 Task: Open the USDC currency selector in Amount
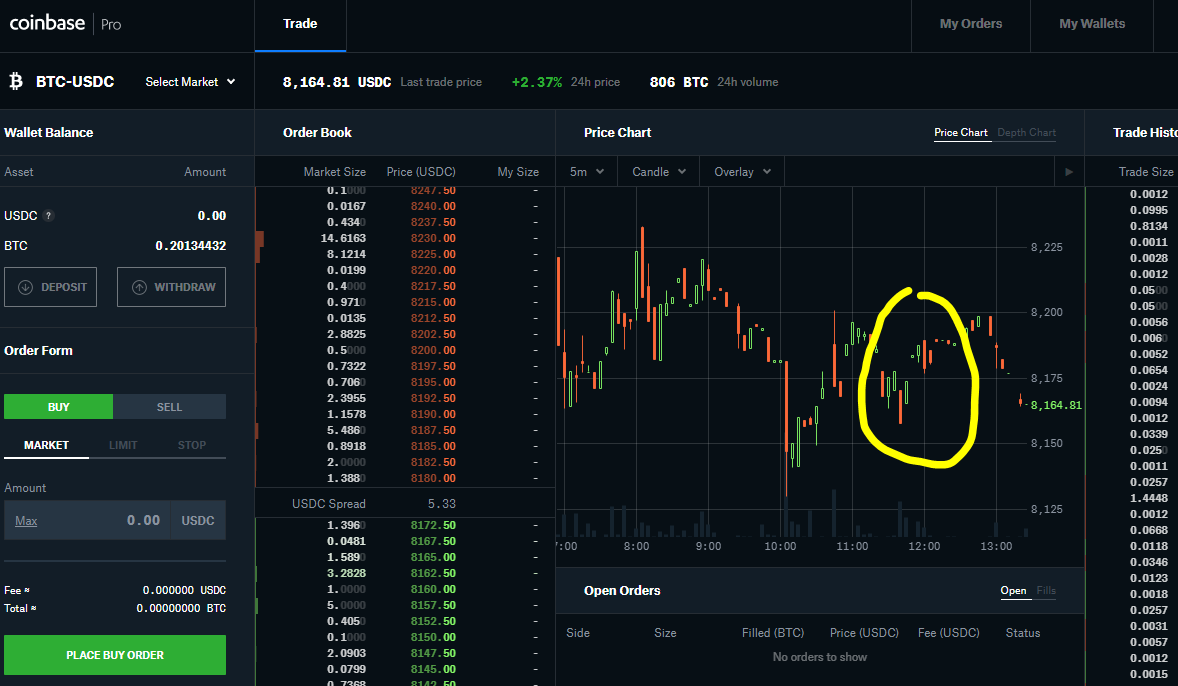(198, 521)
